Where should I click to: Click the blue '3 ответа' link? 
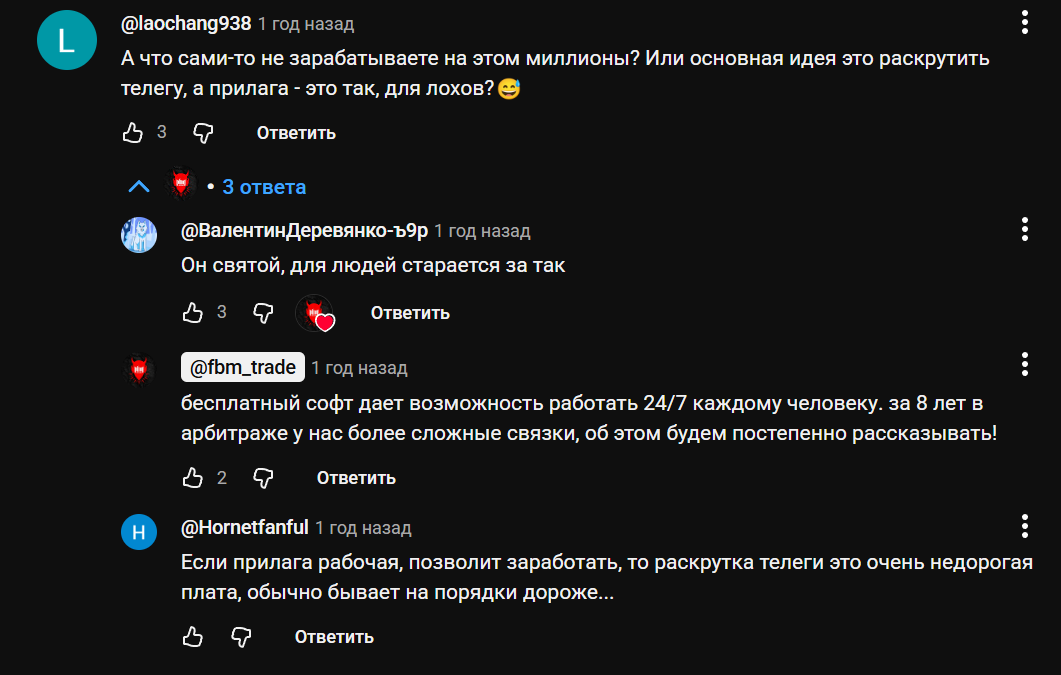265,186
